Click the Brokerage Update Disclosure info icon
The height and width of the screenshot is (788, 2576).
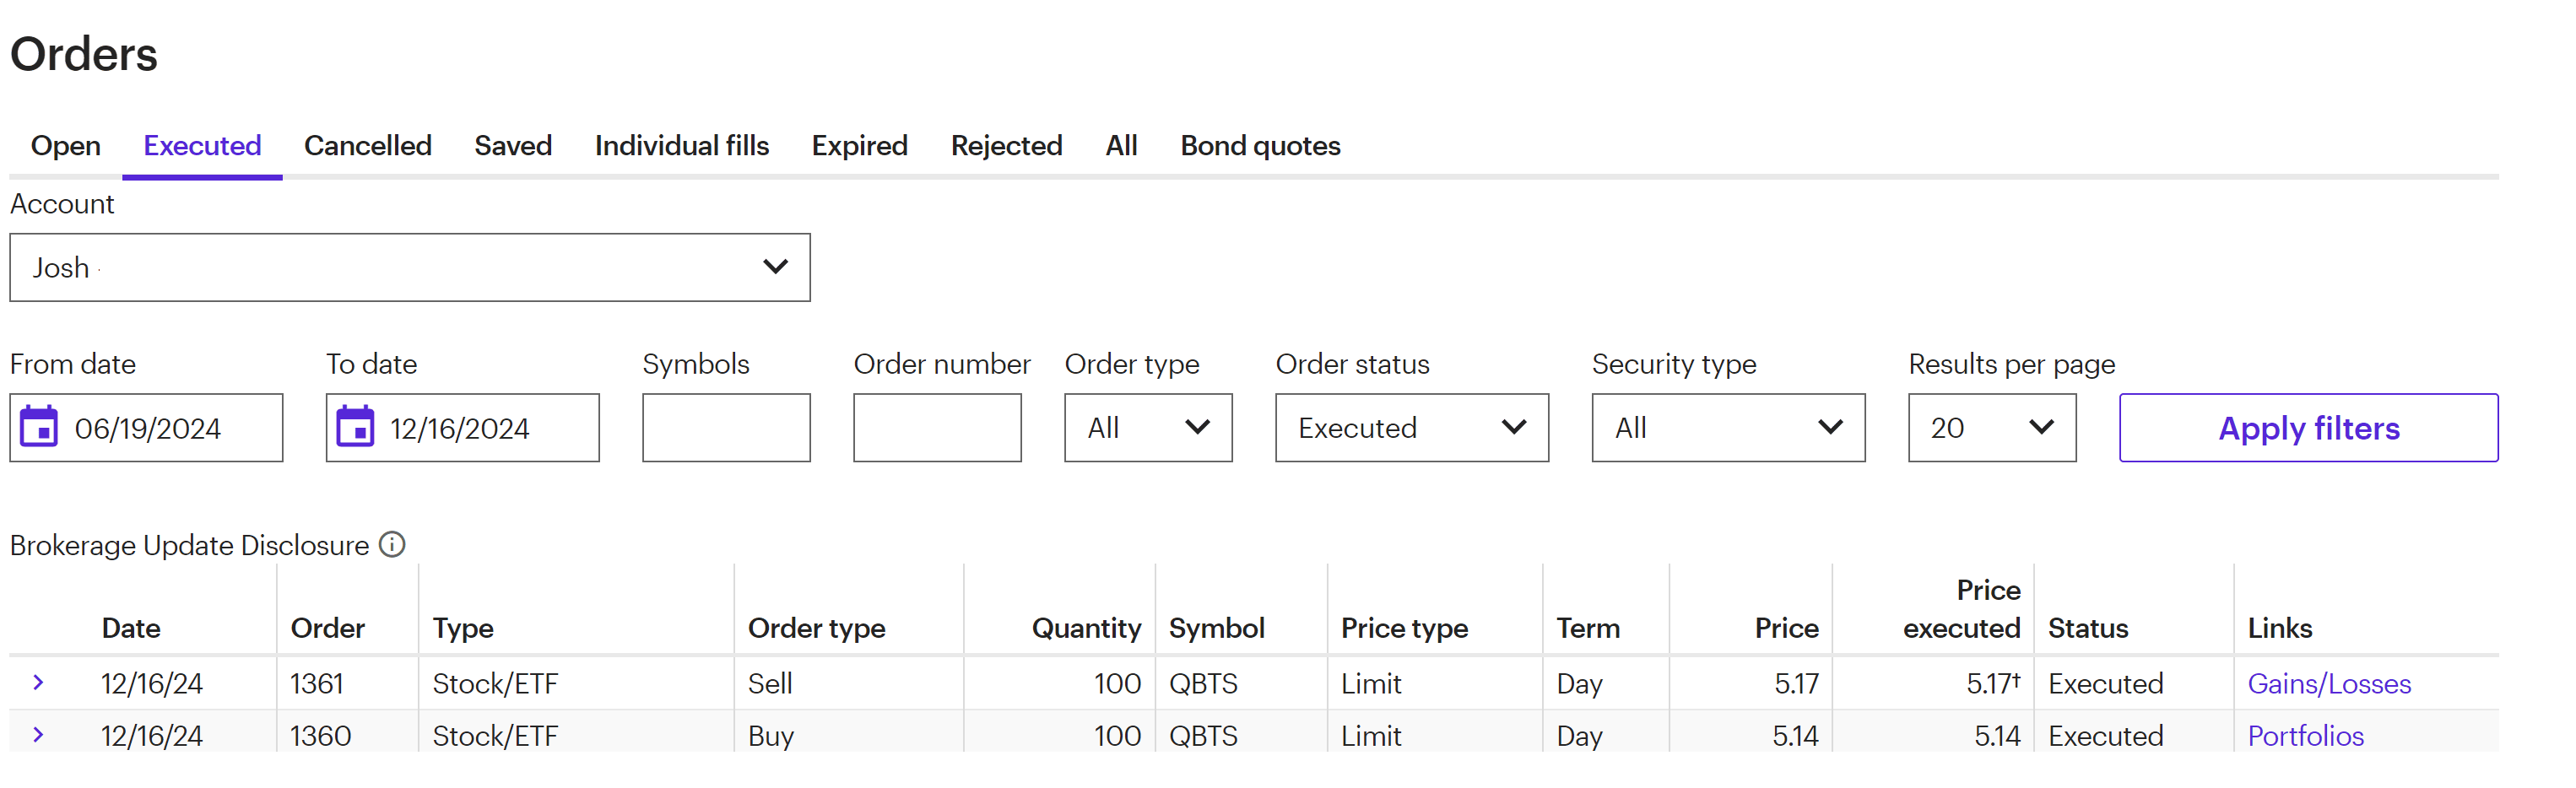pyautogui.click(x=392, y=544)
